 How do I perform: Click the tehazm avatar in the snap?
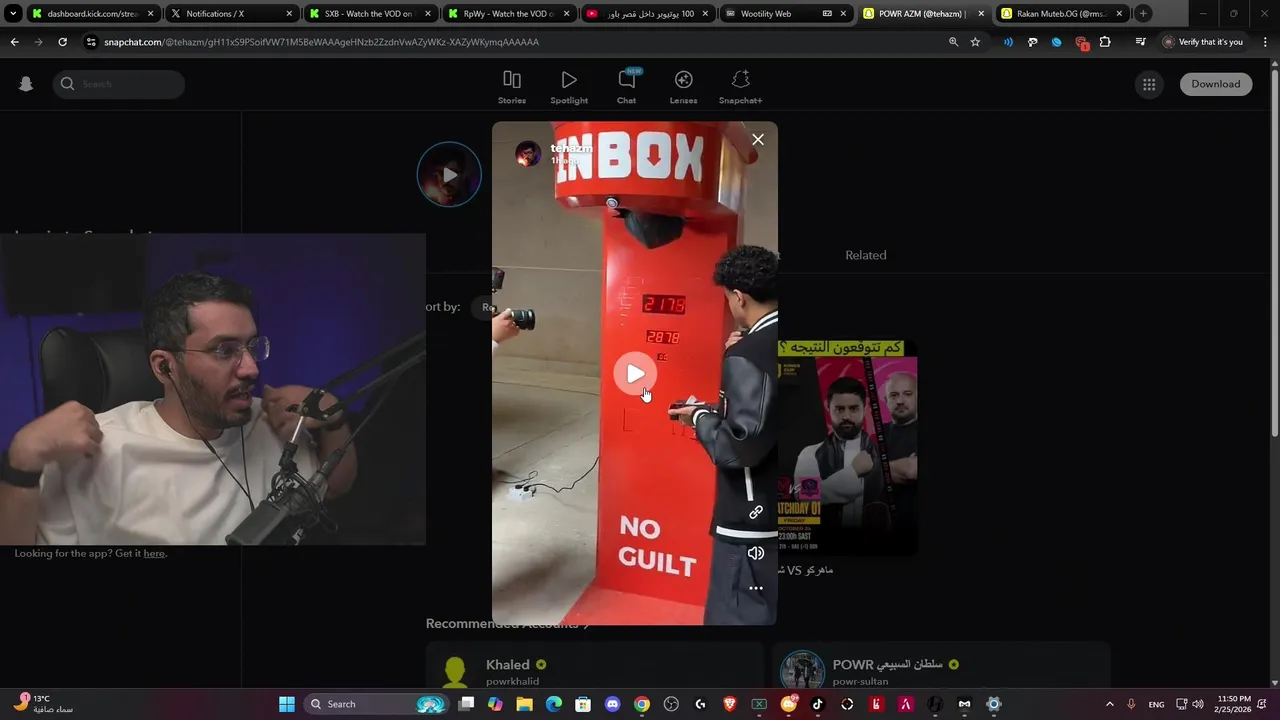click(528, 153)
